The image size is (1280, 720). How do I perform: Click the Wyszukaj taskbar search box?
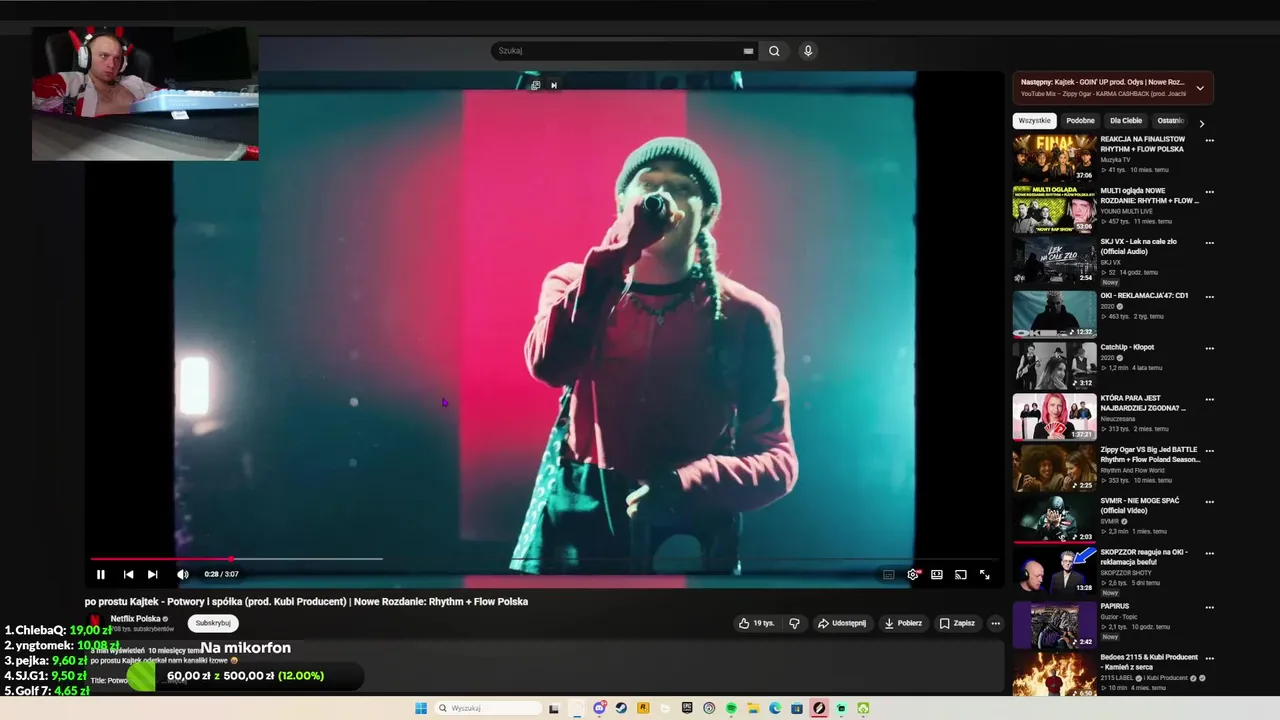(488, 709)
